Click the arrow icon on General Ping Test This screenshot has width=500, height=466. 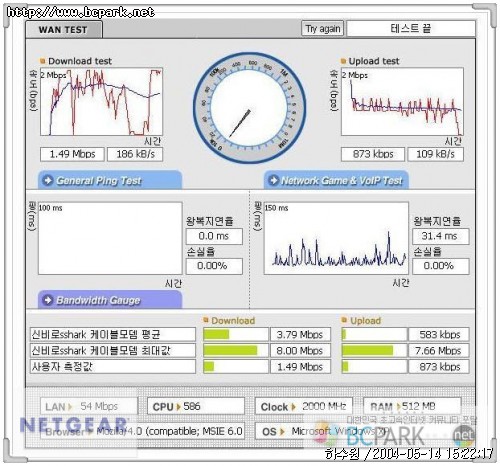coord(48,180)
